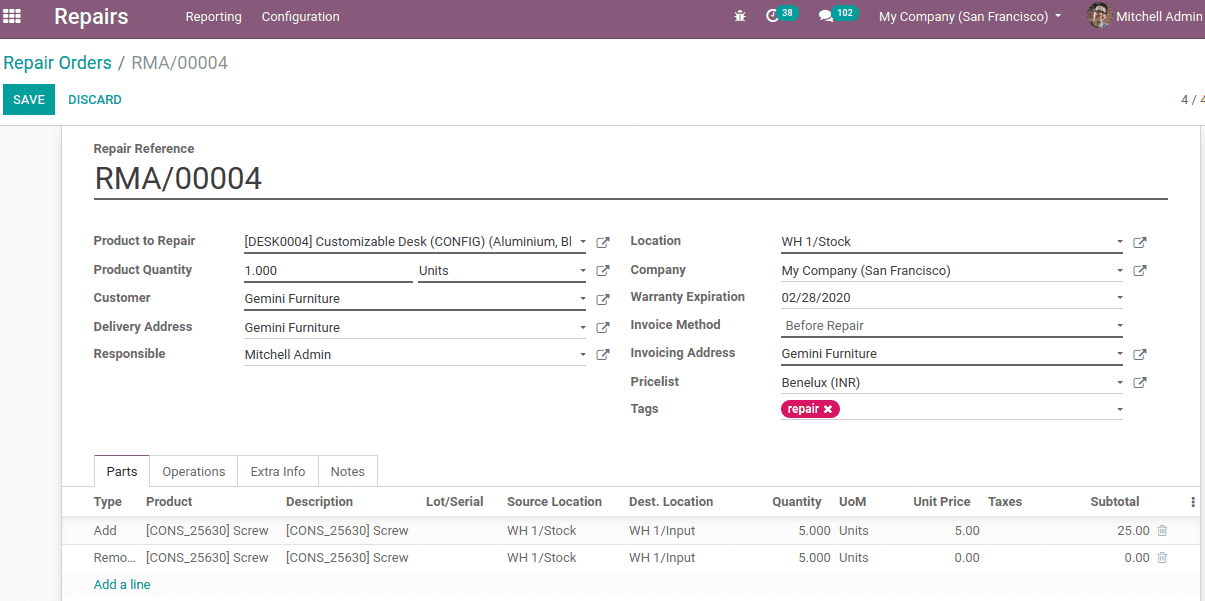Open external link for Location field
Image resolution: width=1205 pixels, height=601 pixels.
(1140, 243)
